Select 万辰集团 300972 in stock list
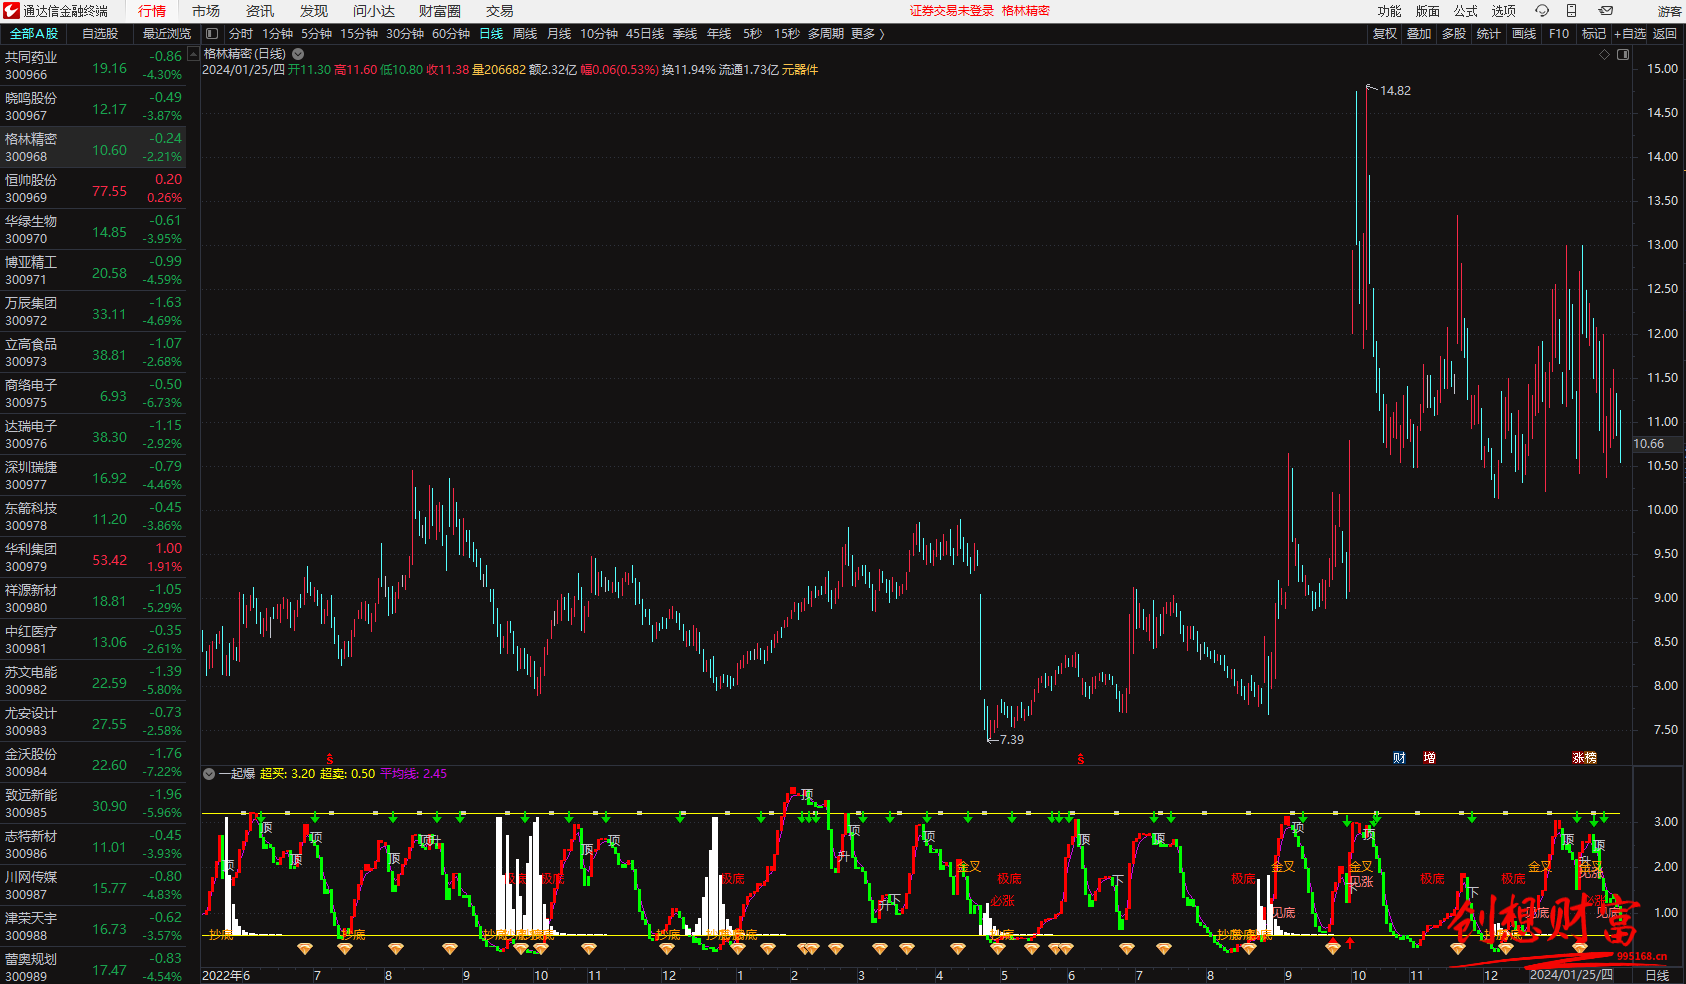 pyautogui.click(x=93, y=312)
